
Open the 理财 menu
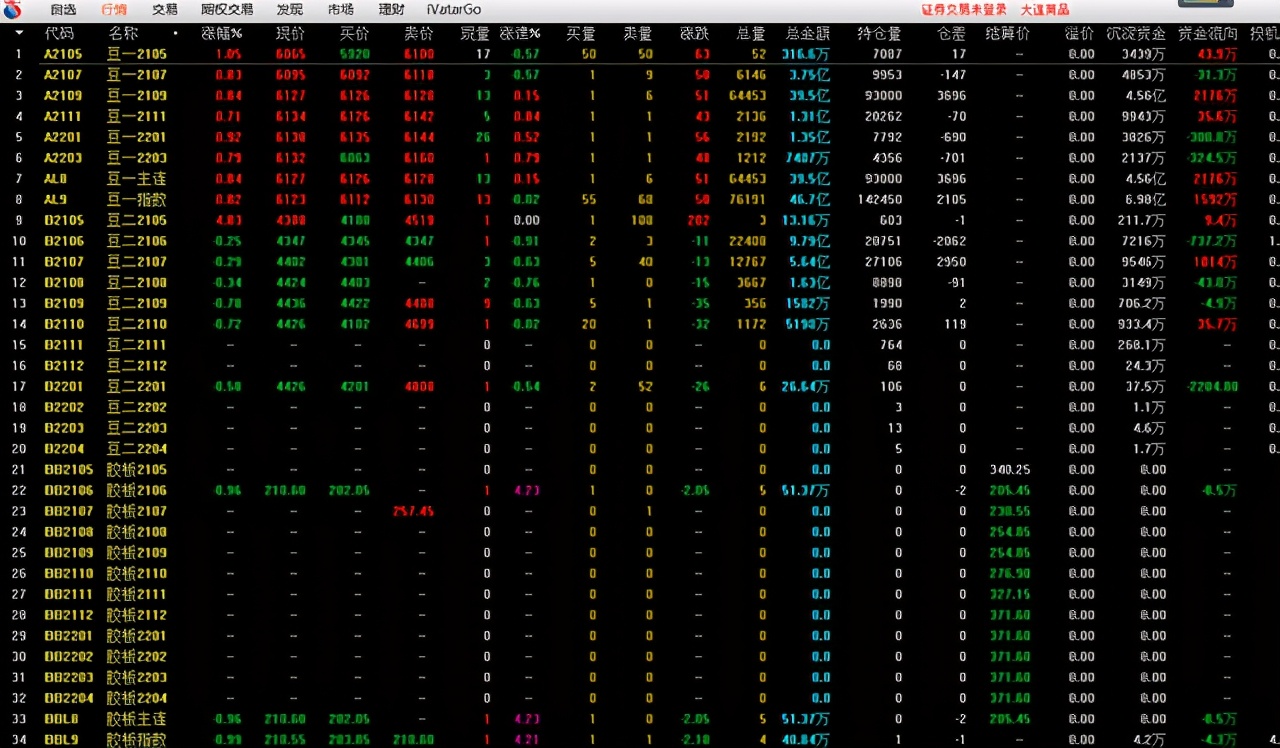pyautogui.click(x=392, y=10)
